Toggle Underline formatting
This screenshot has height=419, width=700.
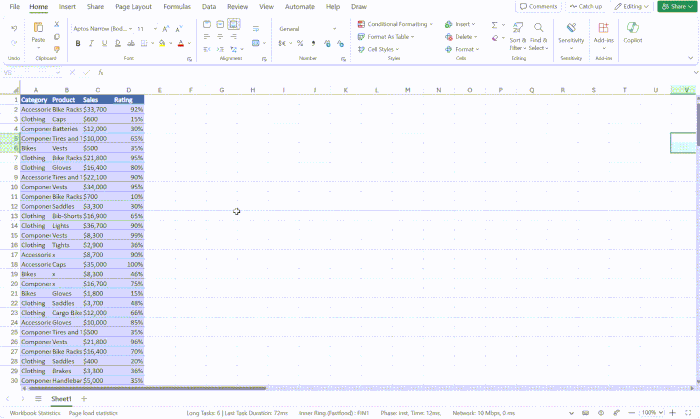coord(104,43)
